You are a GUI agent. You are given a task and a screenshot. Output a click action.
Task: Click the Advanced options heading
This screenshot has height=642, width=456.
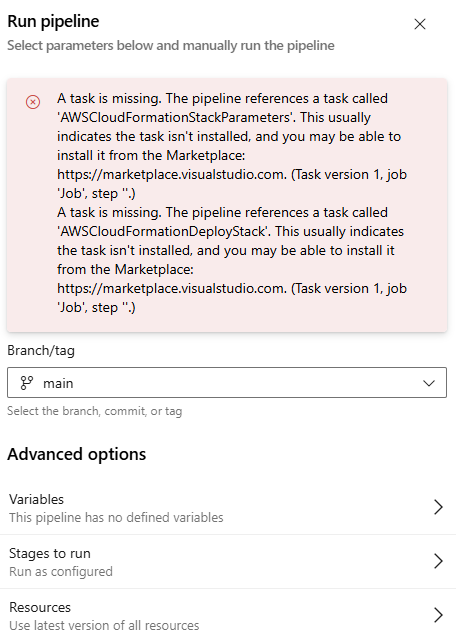(x=77, y=454)
